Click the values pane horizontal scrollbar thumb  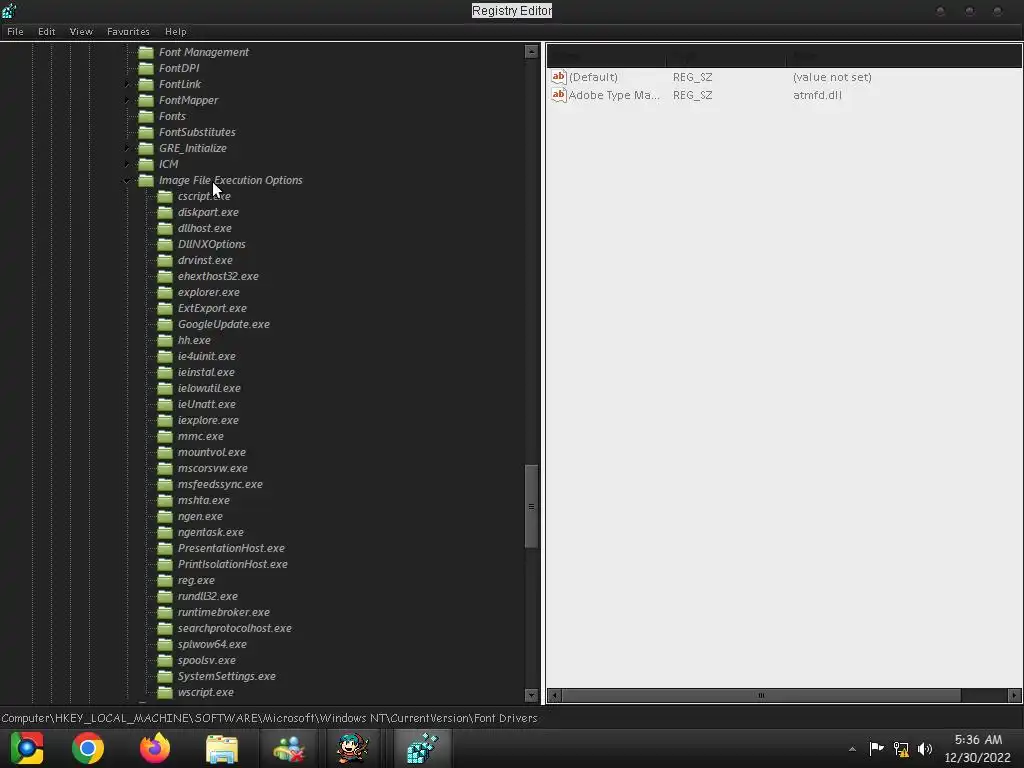761,696
